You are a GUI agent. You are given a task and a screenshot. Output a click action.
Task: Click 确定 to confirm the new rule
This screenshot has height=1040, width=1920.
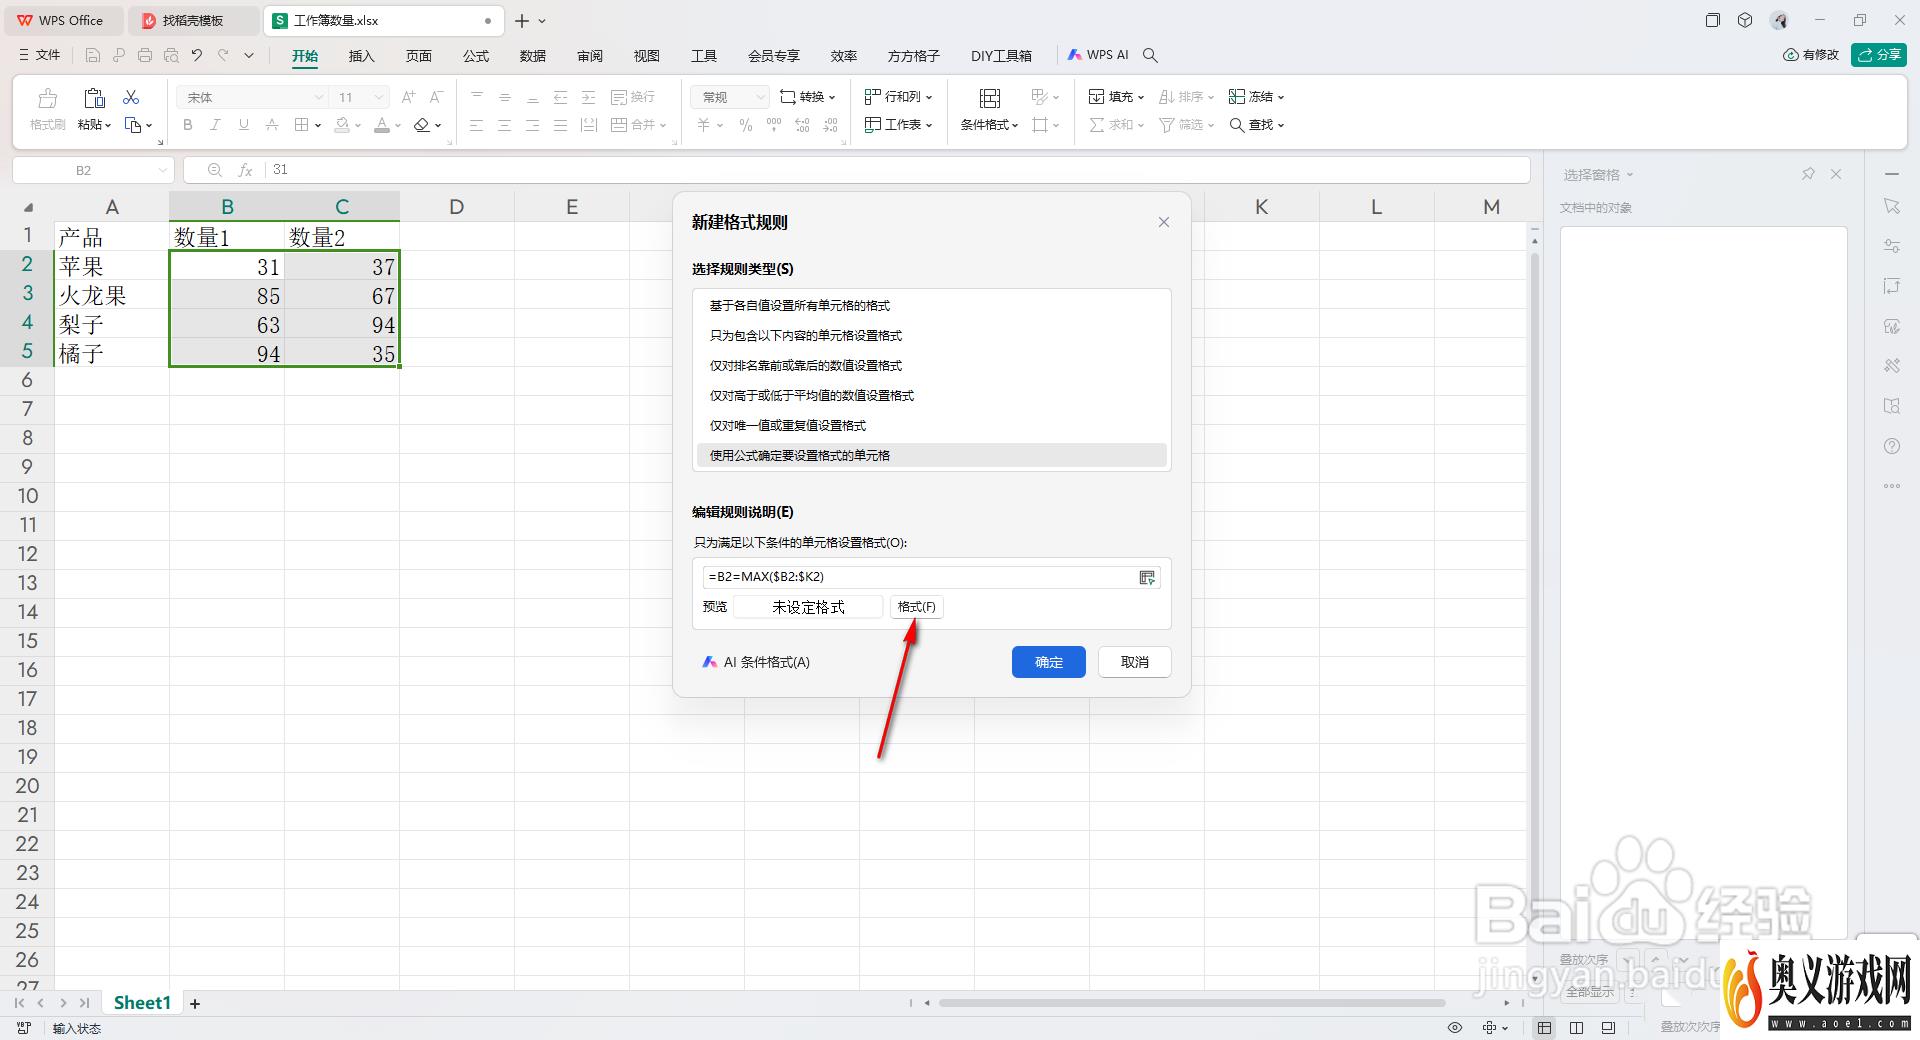click(1048, 662)
